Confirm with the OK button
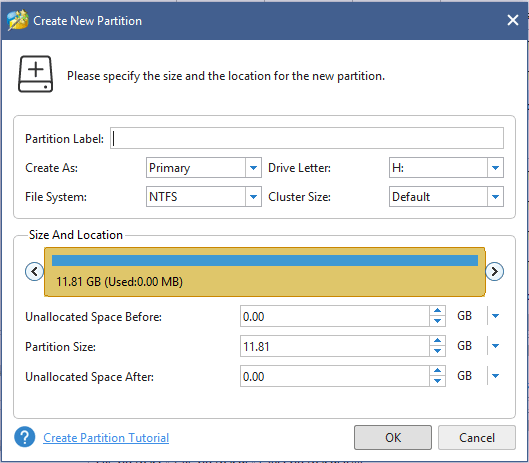The width and height of the screenshot is (529, 463). click(x=393, y=437)
